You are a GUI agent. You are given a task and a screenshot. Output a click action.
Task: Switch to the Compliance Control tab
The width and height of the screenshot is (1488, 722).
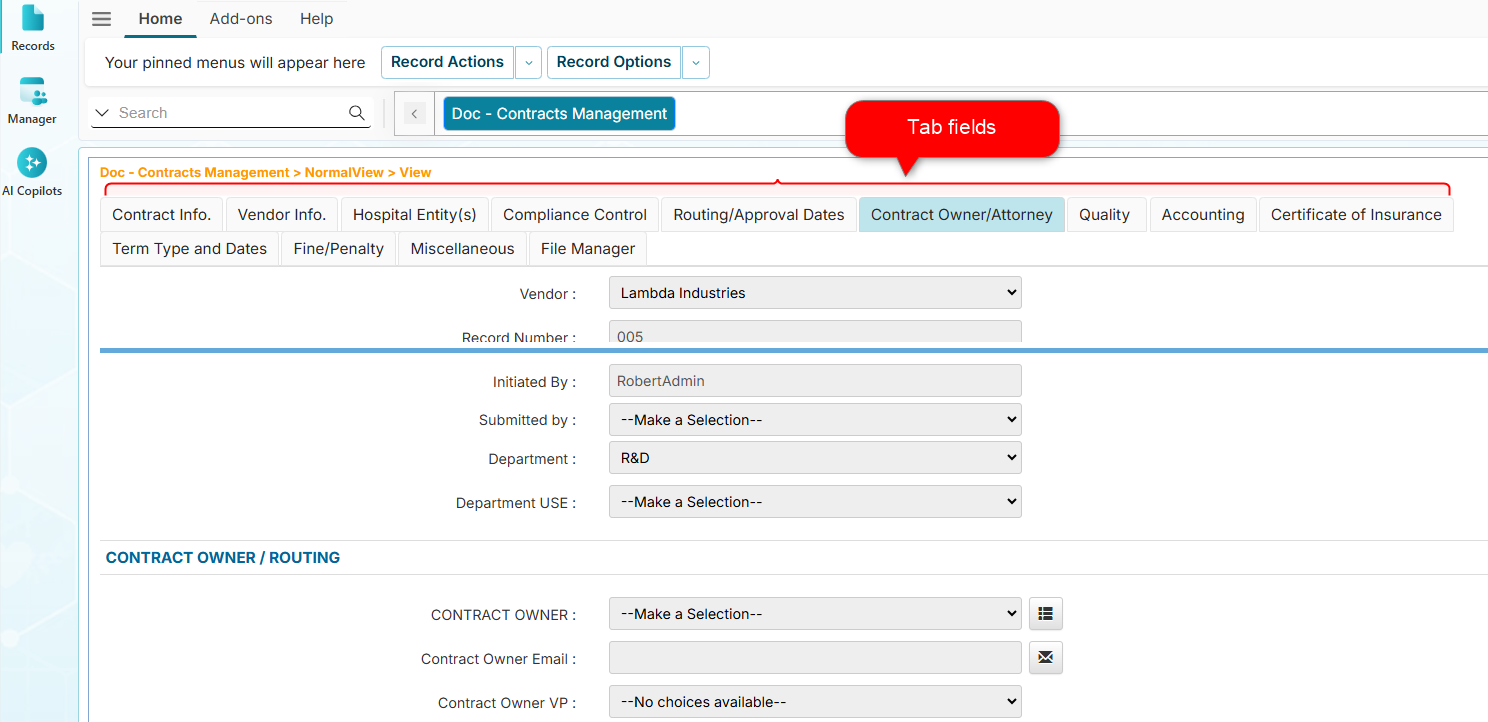[x=575, y=215]
